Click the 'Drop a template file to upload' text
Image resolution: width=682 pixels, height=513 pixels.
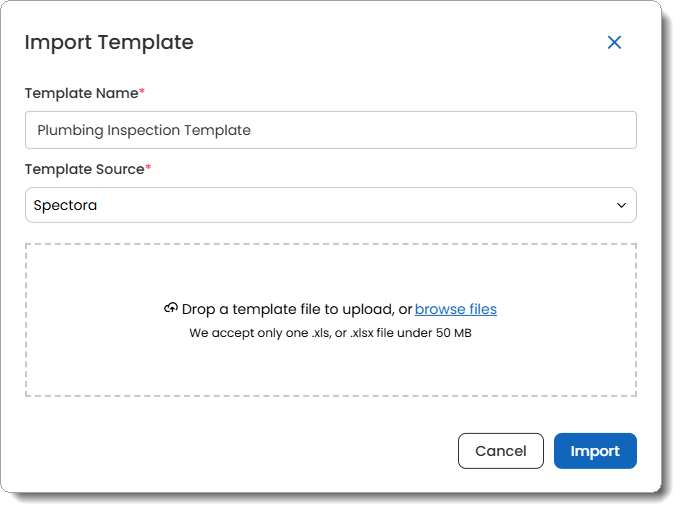pos(296,309)
